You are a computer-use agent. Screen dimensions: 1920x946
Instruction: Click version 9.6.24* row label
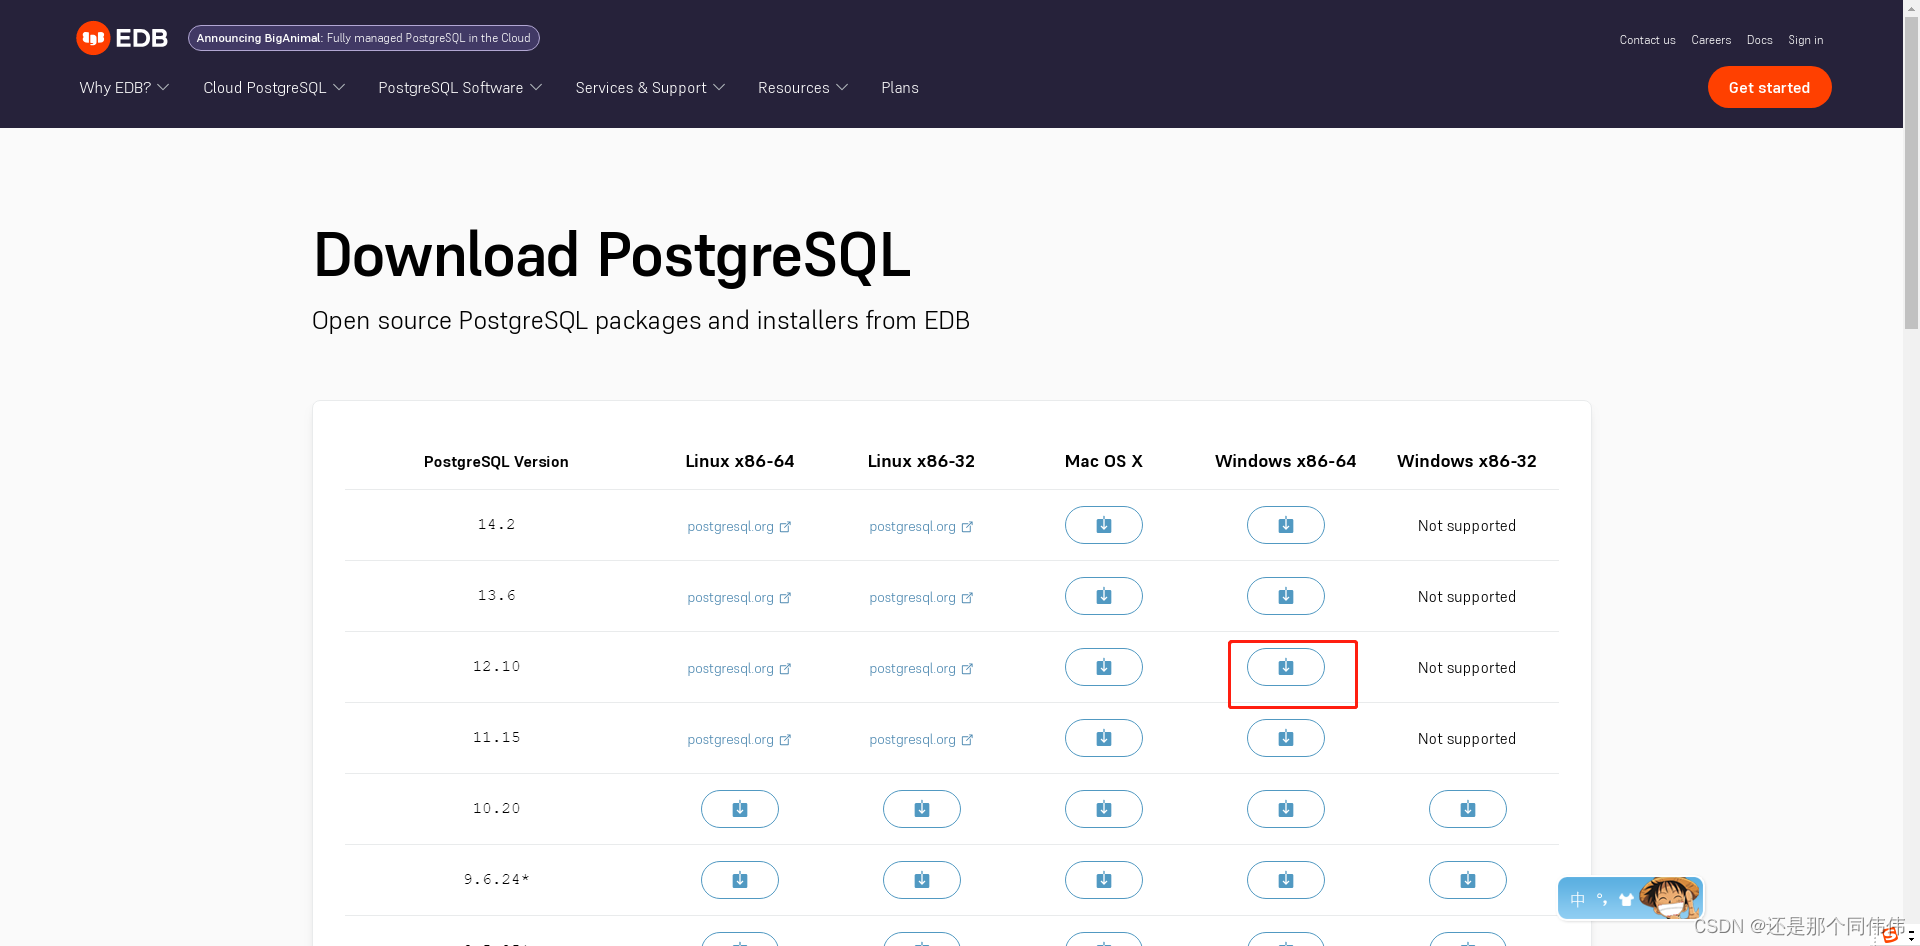(496, 879)
